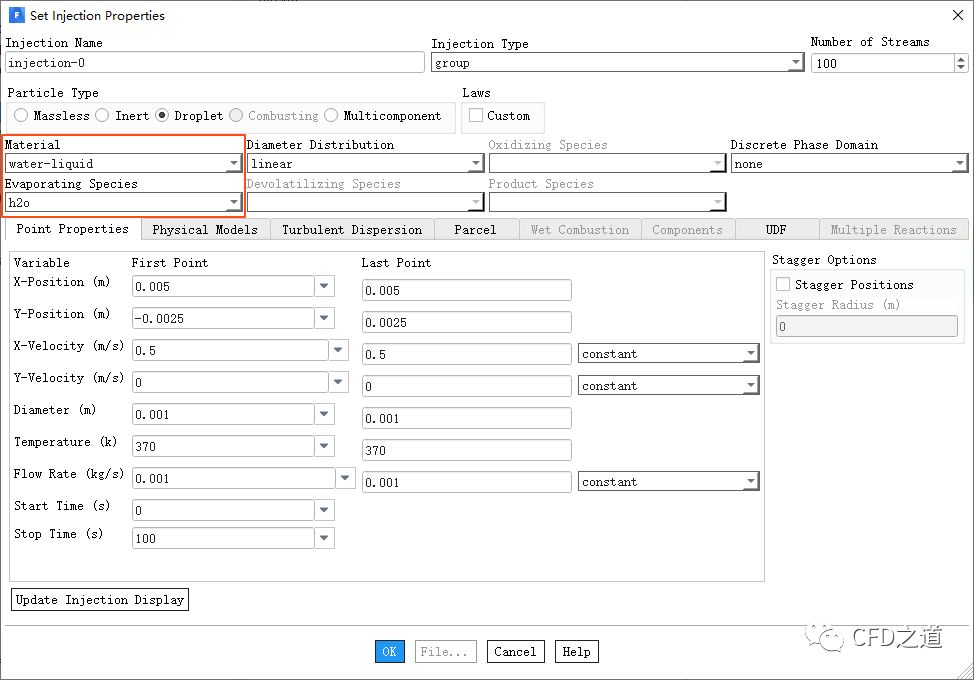This screenshot has width=974, height=680.
Task: Expand Flow Rate first point dropdown arrow
Action: click(x=345, y=478)
